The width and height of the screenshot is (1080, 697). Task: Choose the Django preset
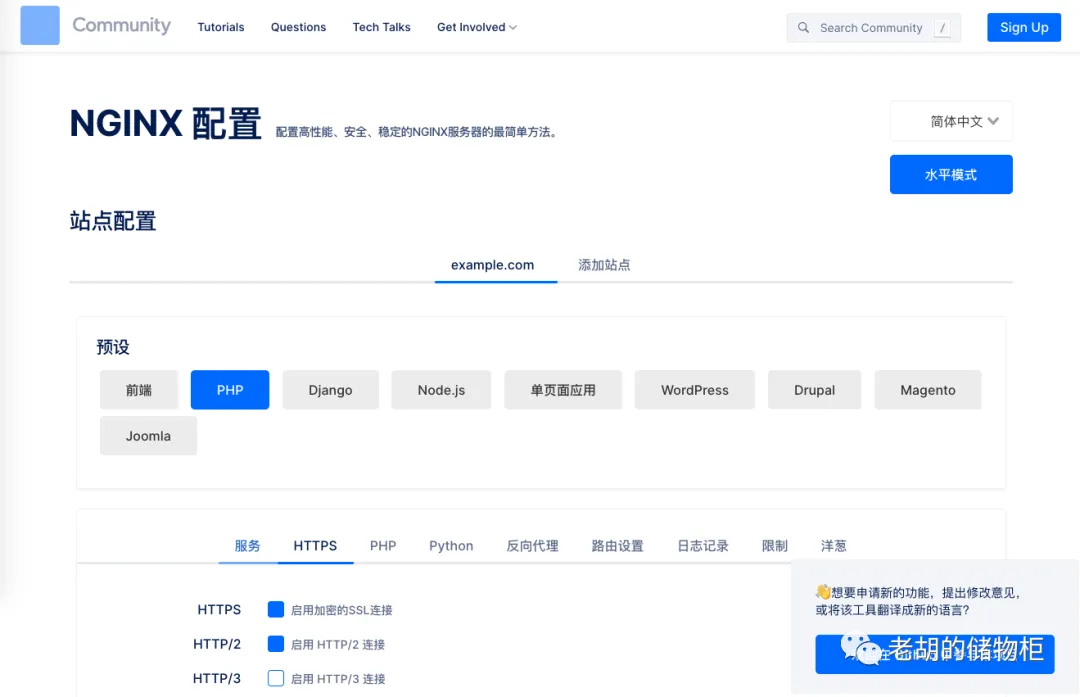(x=331, y=390)
